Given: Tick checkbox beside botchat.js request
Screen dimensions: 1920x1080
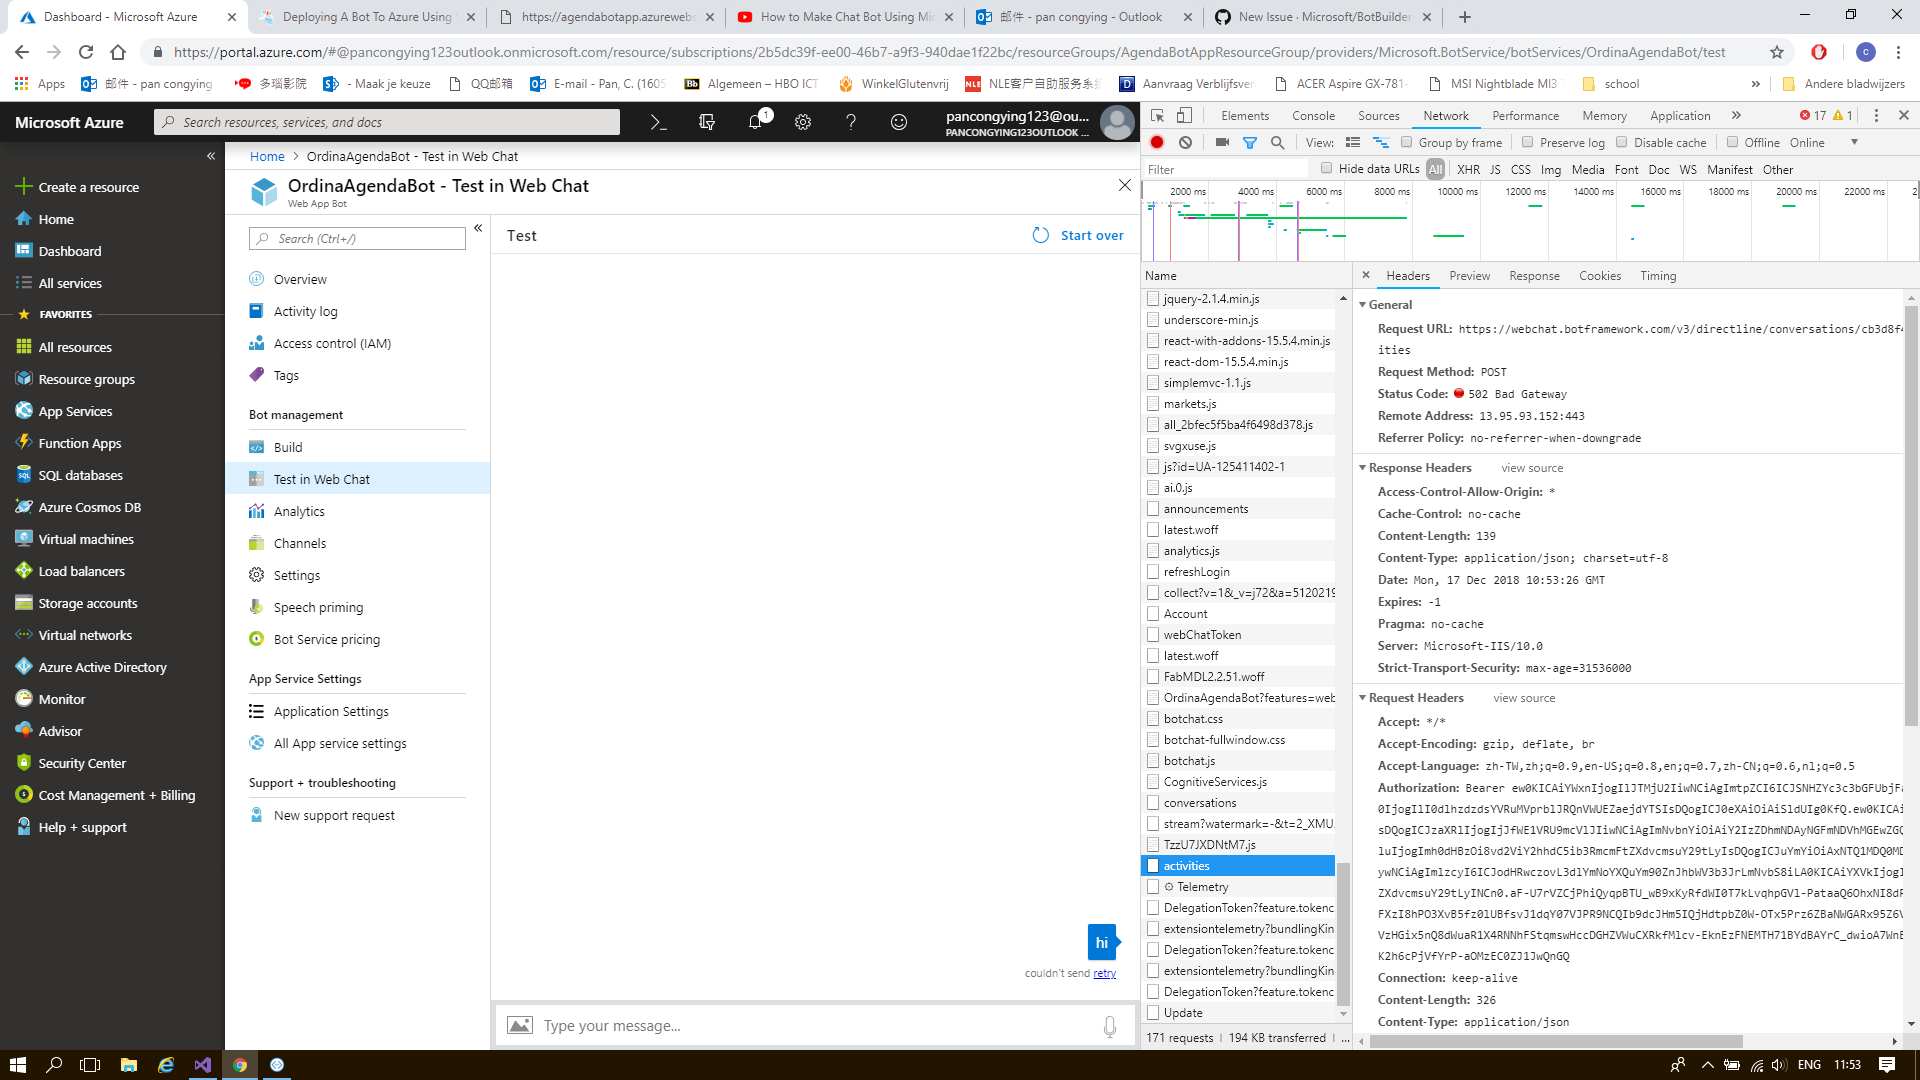Looking at the screenshot, I should (x=1153, y=761).
